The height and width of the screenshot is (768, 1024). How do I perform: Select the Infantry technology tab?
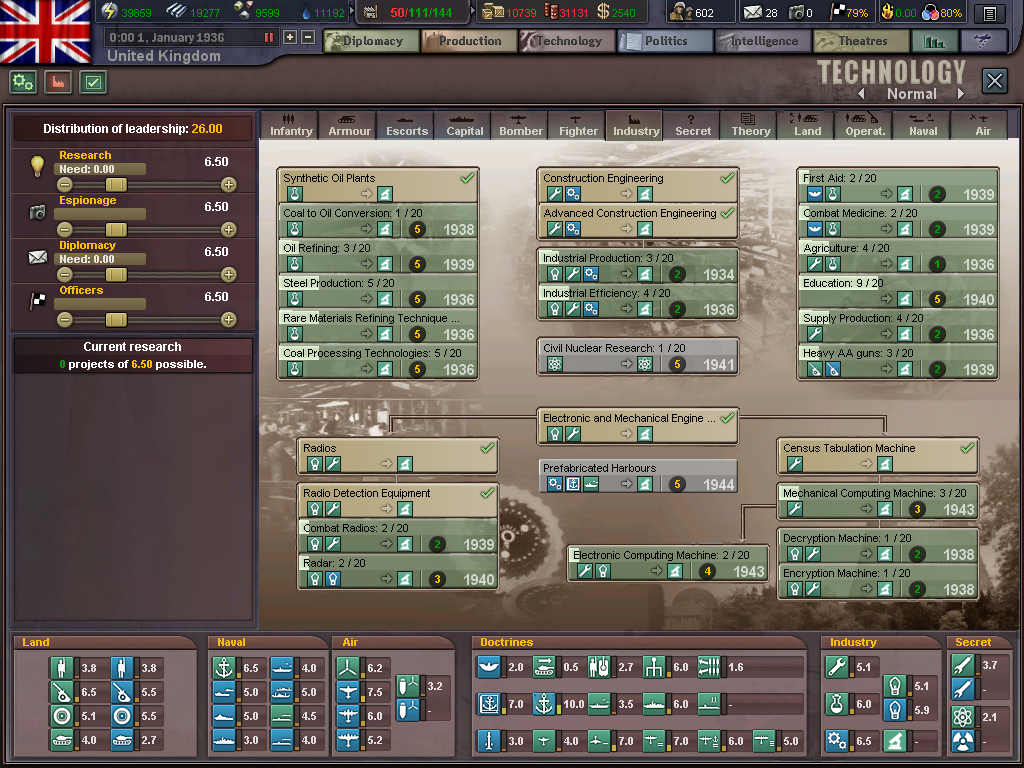[x=291, y=125]
